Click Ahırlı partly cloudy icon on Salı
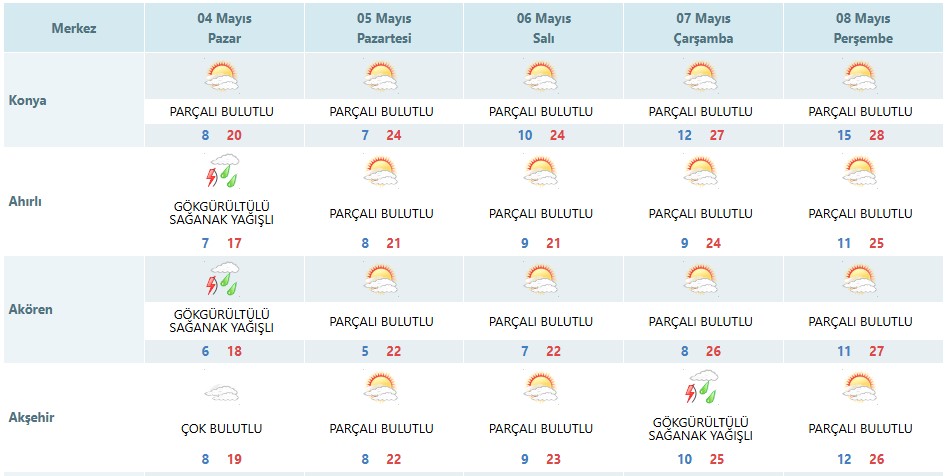 [x=541, y=171]
